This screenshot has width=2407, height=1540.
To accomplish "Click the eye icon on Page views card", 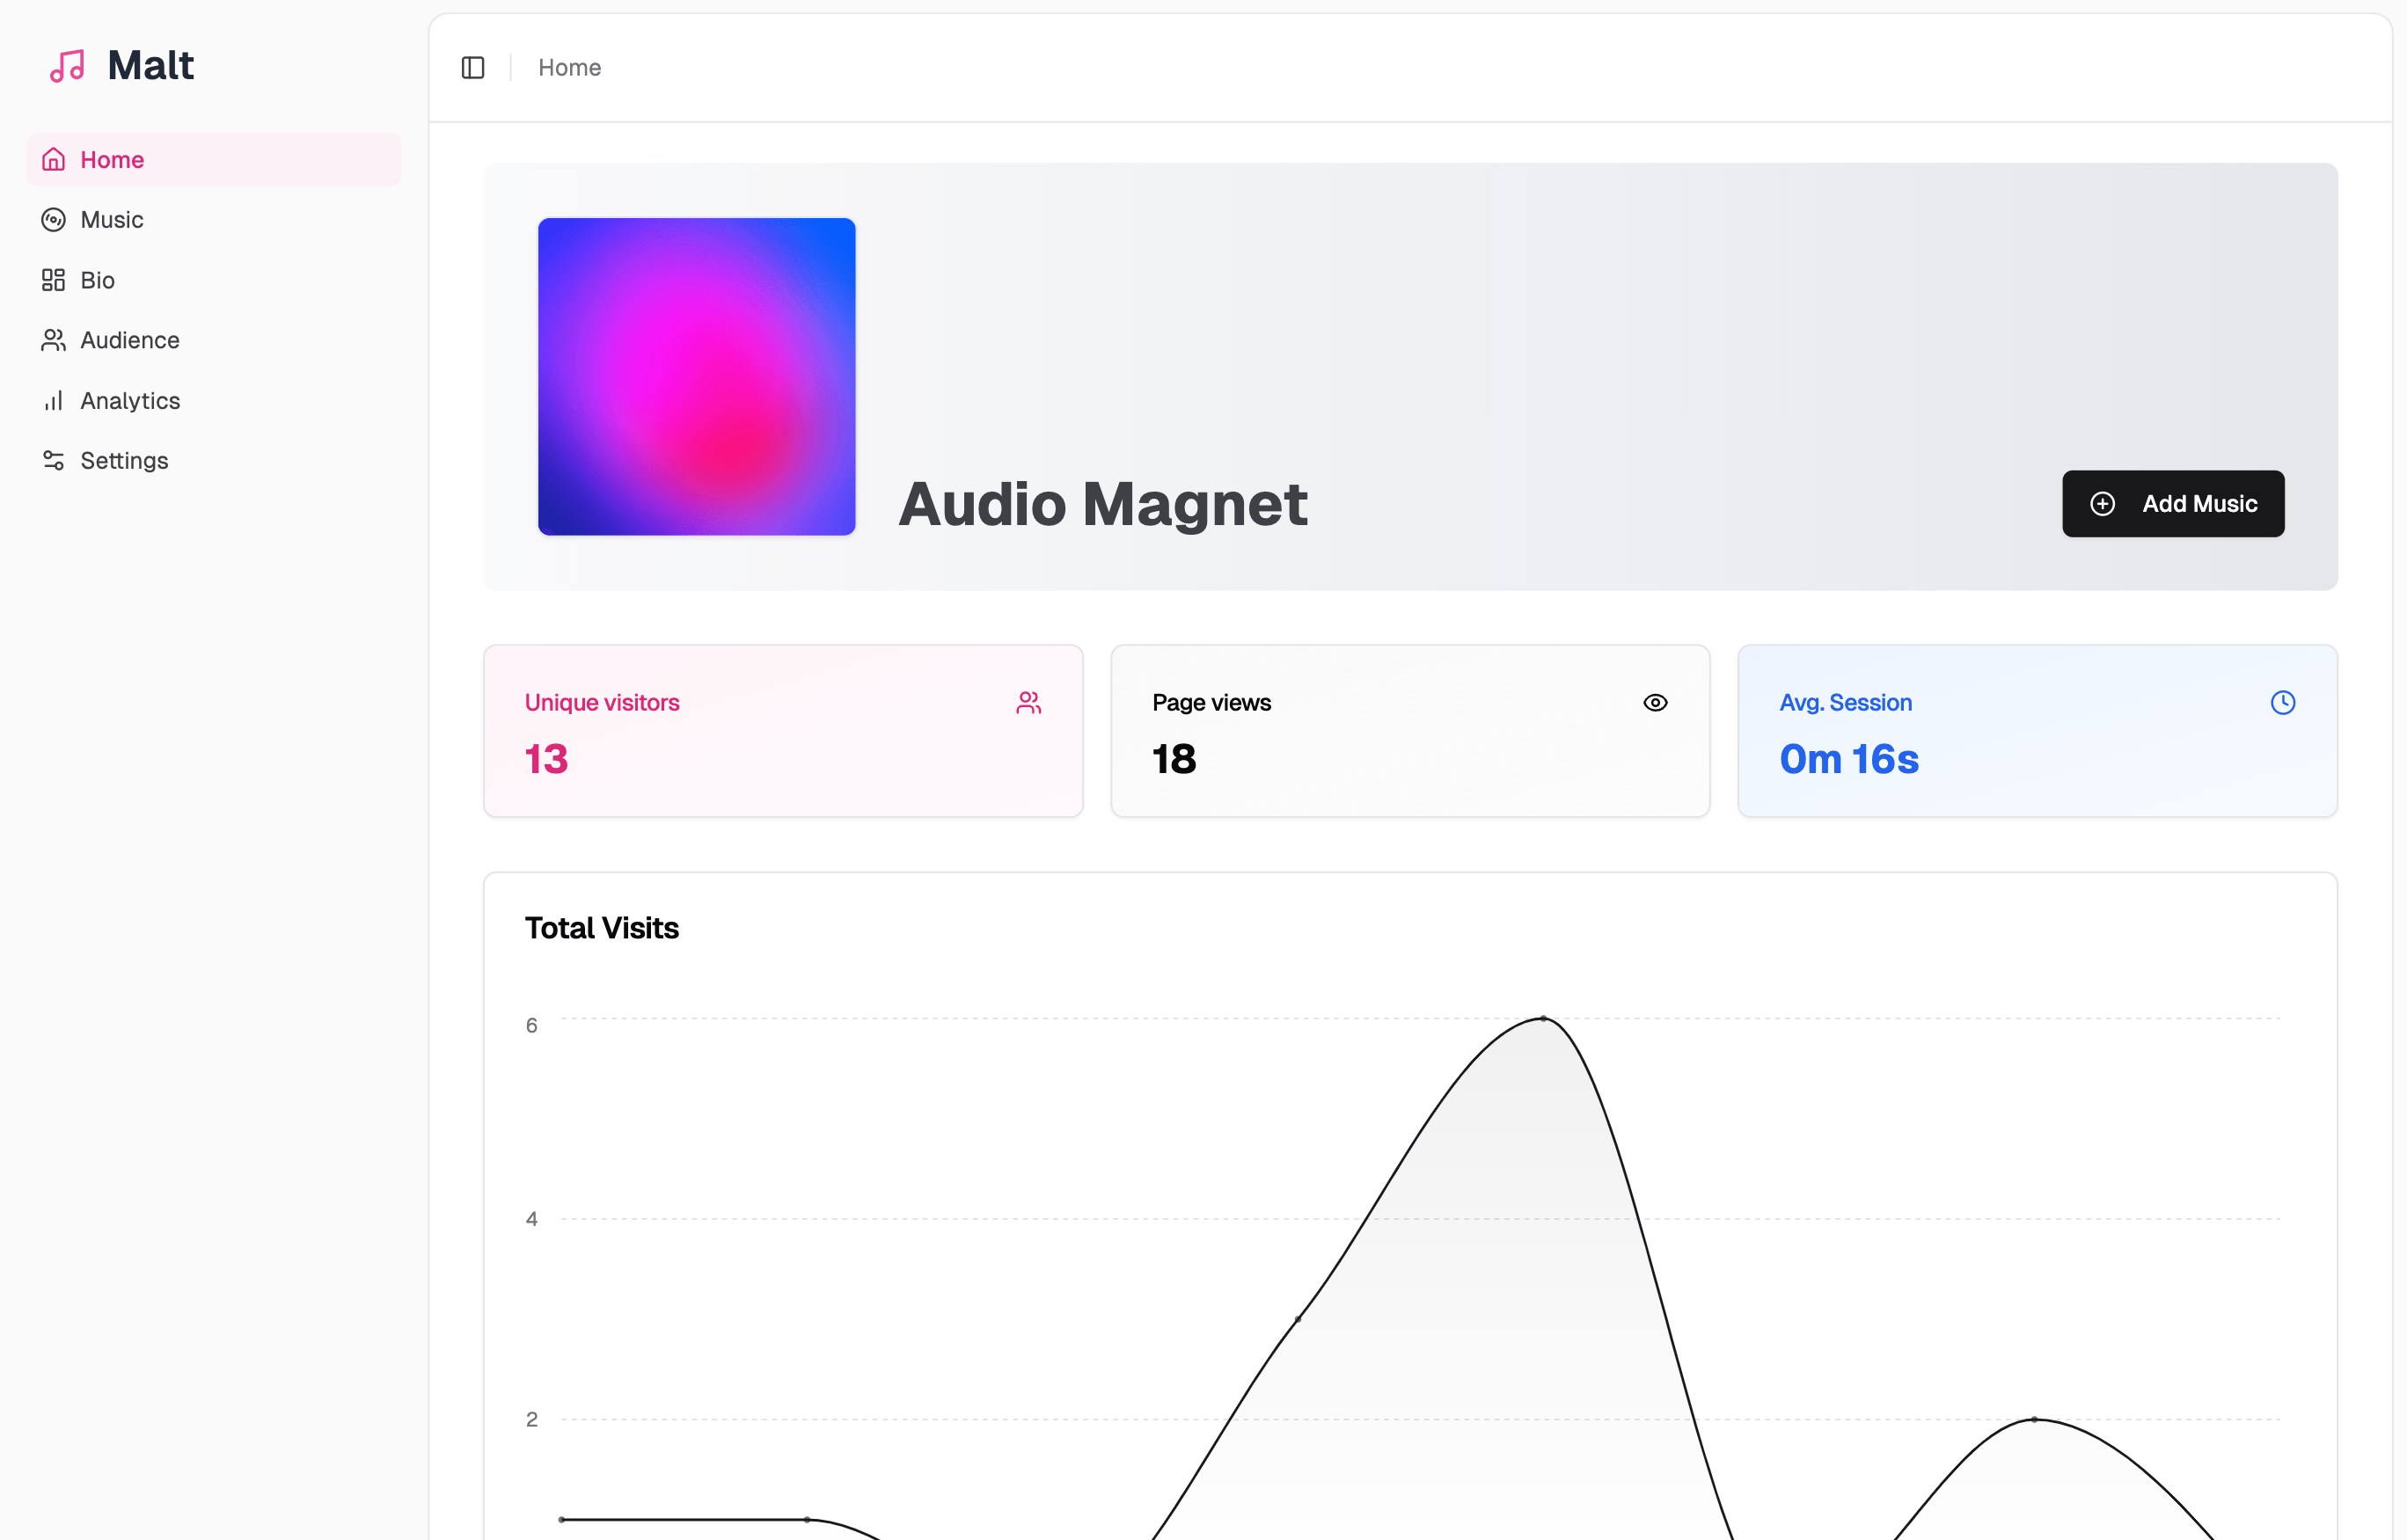I will point(1655,702).
